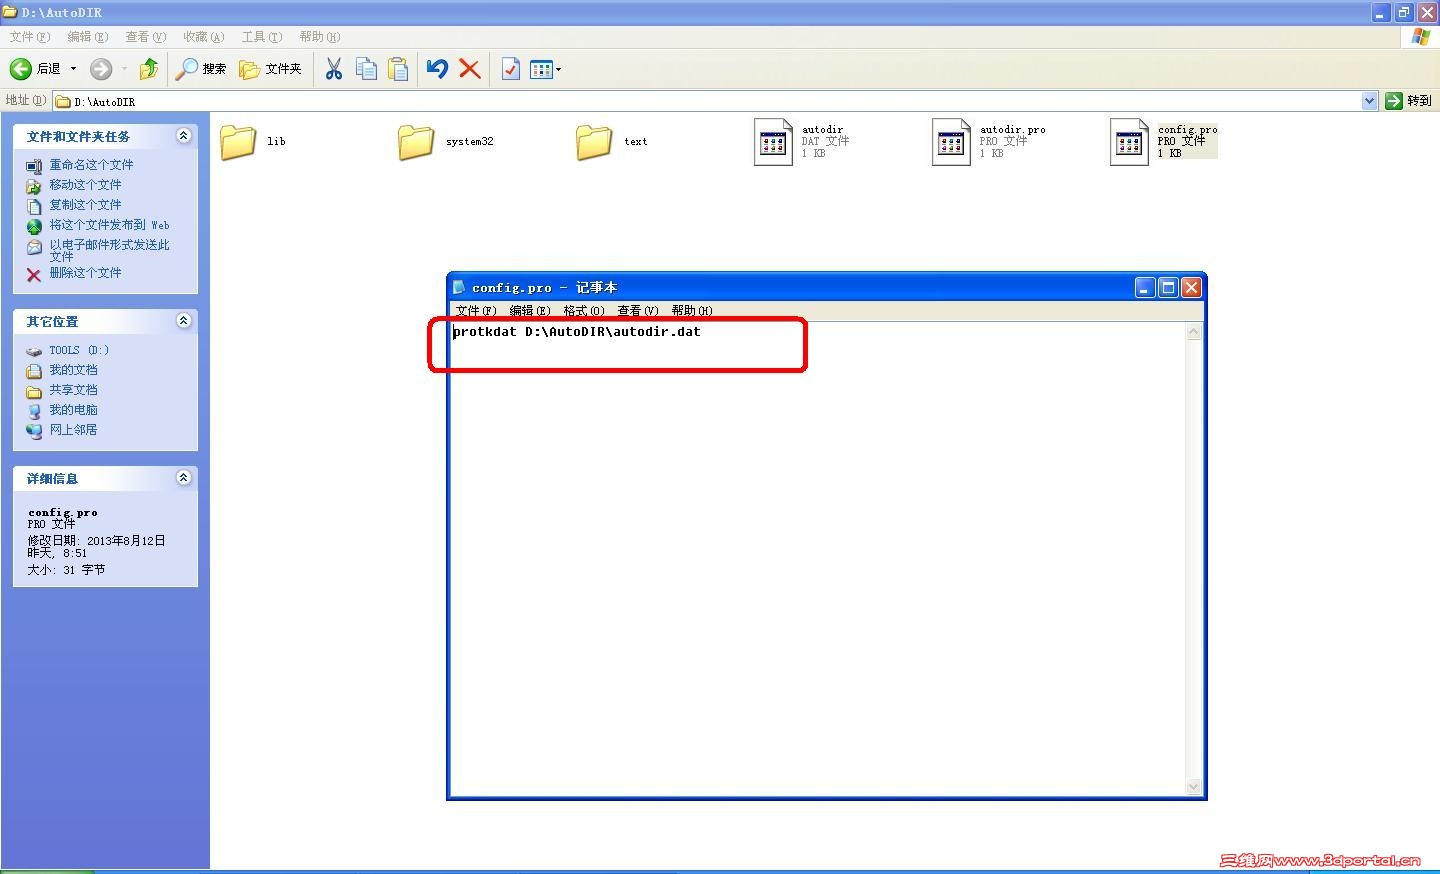Image resolution: width=1440 pixels, height=874 pixels.
Task: Expand the address bar dropdown
Action: [x=1369, y=101]
